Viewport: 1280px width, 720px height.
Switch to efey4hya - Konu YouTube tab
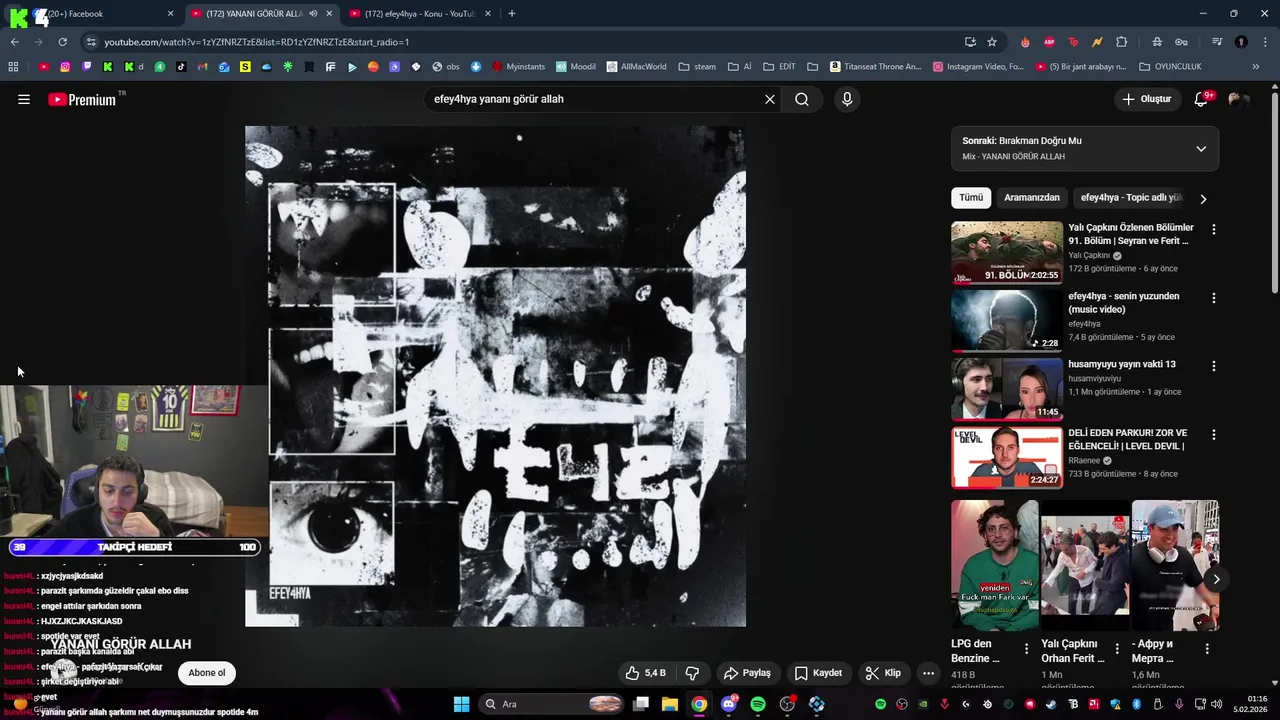pos(420,14)
